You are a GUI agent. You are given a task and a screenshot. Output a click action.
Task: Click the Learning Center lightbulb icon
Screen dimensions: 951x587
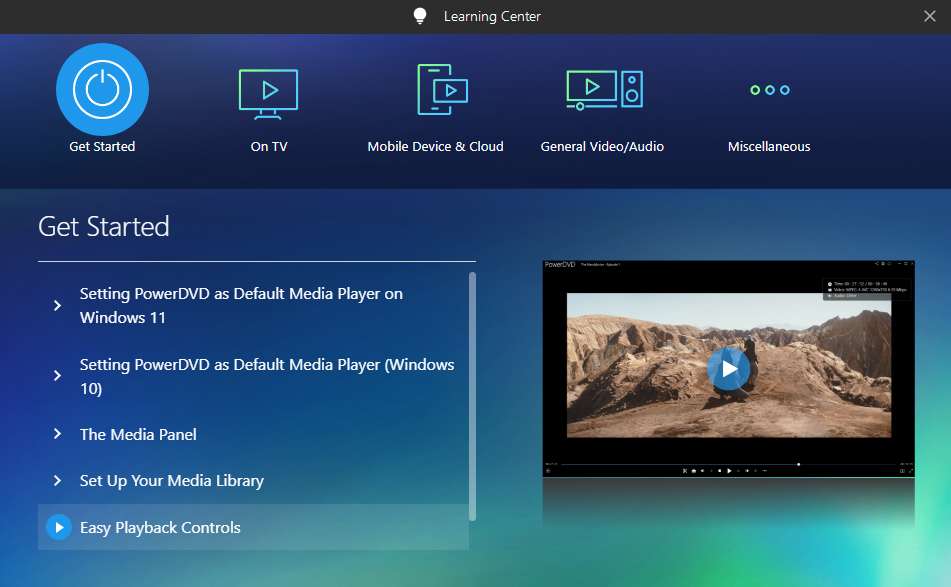pyautogui.click(x=420, y=16)
